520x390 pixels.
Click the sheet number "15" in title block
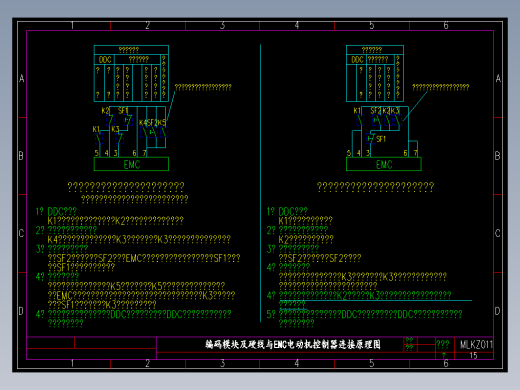click(x=473, y=356)
